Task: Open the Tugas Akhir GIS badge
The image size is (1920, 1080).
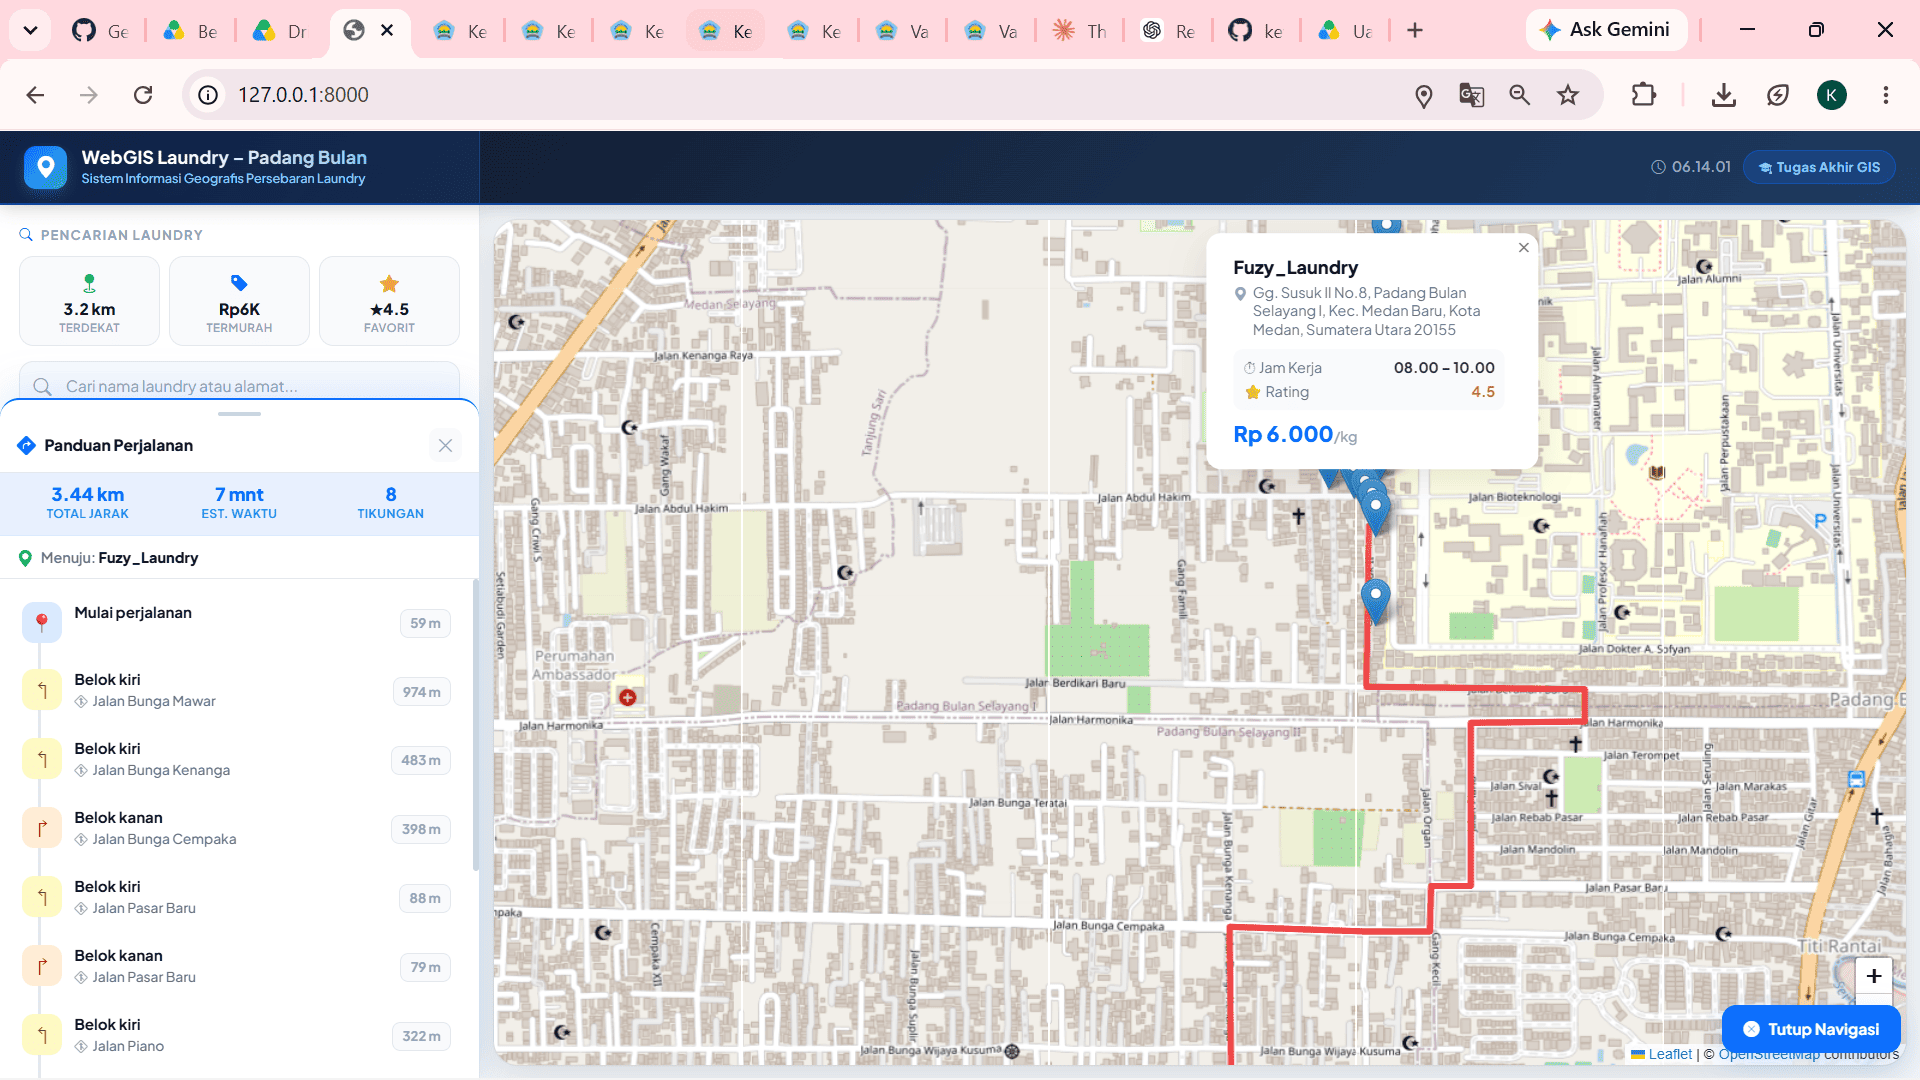Action: coord(1819,167)
